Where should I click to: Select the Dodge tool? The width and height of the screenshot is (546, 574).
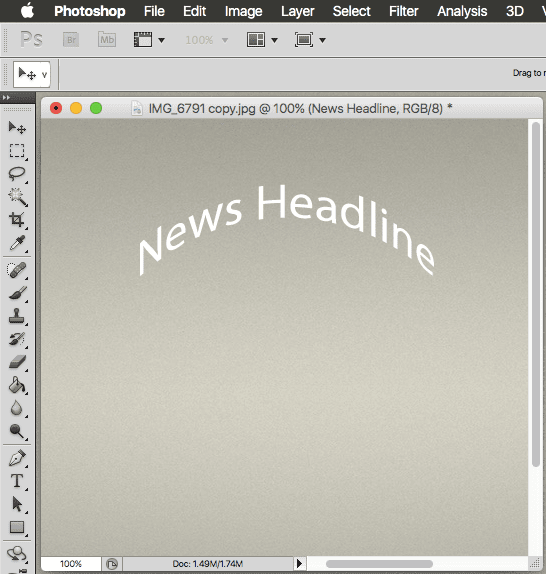(17, 431)
